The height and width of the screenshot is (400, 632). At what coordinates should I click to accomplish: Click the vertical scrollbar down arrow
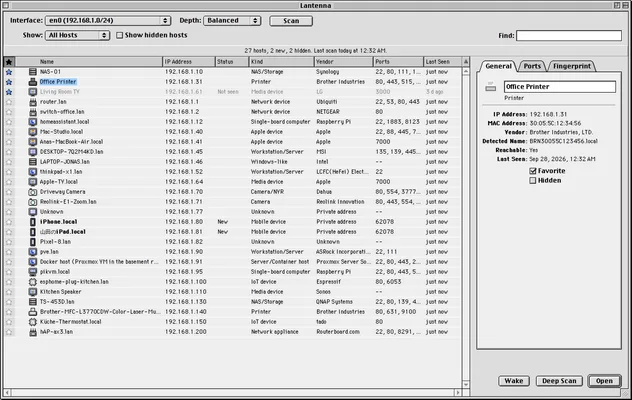466,384
